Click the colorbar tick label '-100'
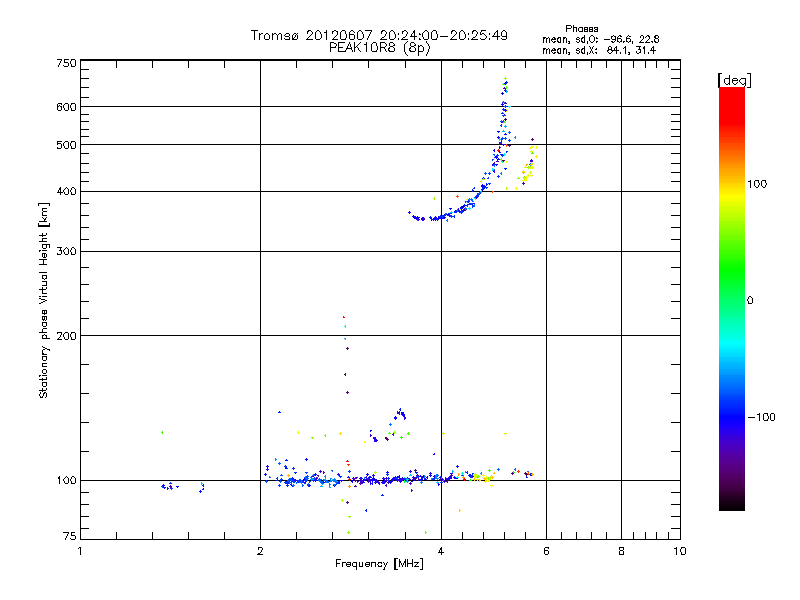Screen dimensions: 800x600 761,417
